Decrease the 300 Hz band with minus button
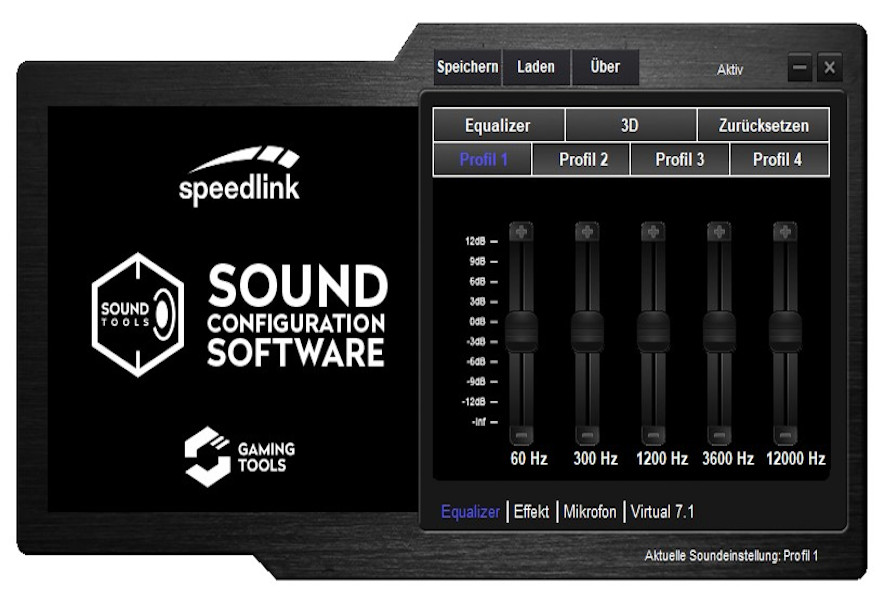Image resolution: width=885 pixels, height=602 pixels. [587, 435]
